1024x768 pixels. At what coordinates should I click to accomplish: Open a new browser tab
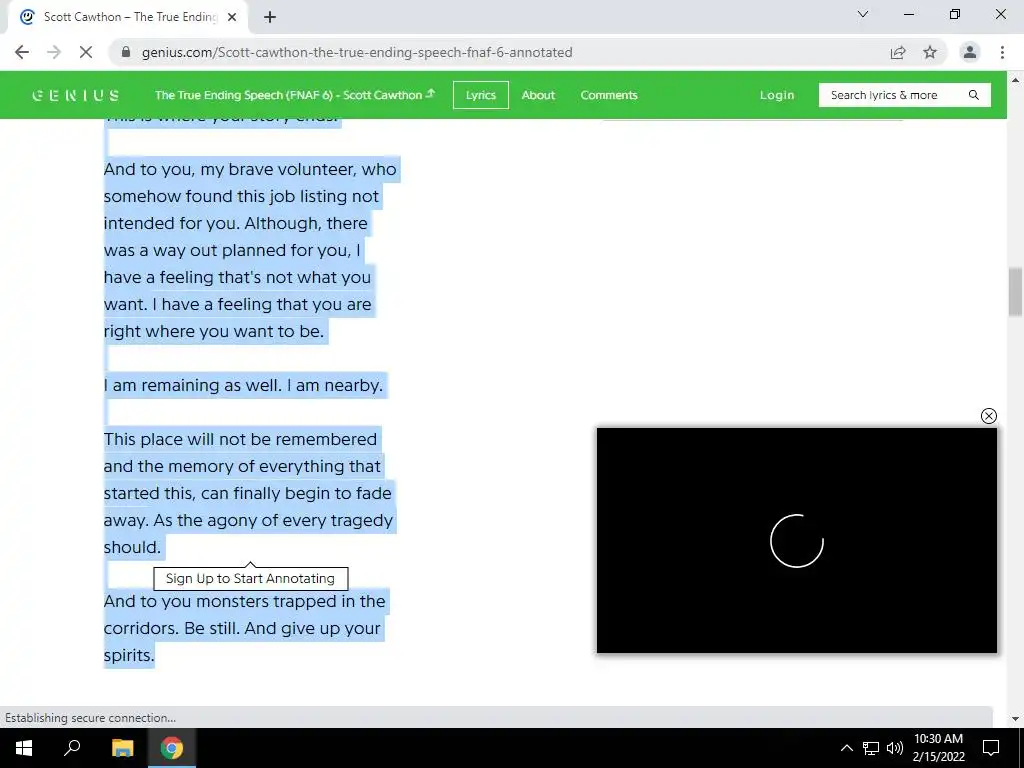pyautogui.click(x=270, y=18)
